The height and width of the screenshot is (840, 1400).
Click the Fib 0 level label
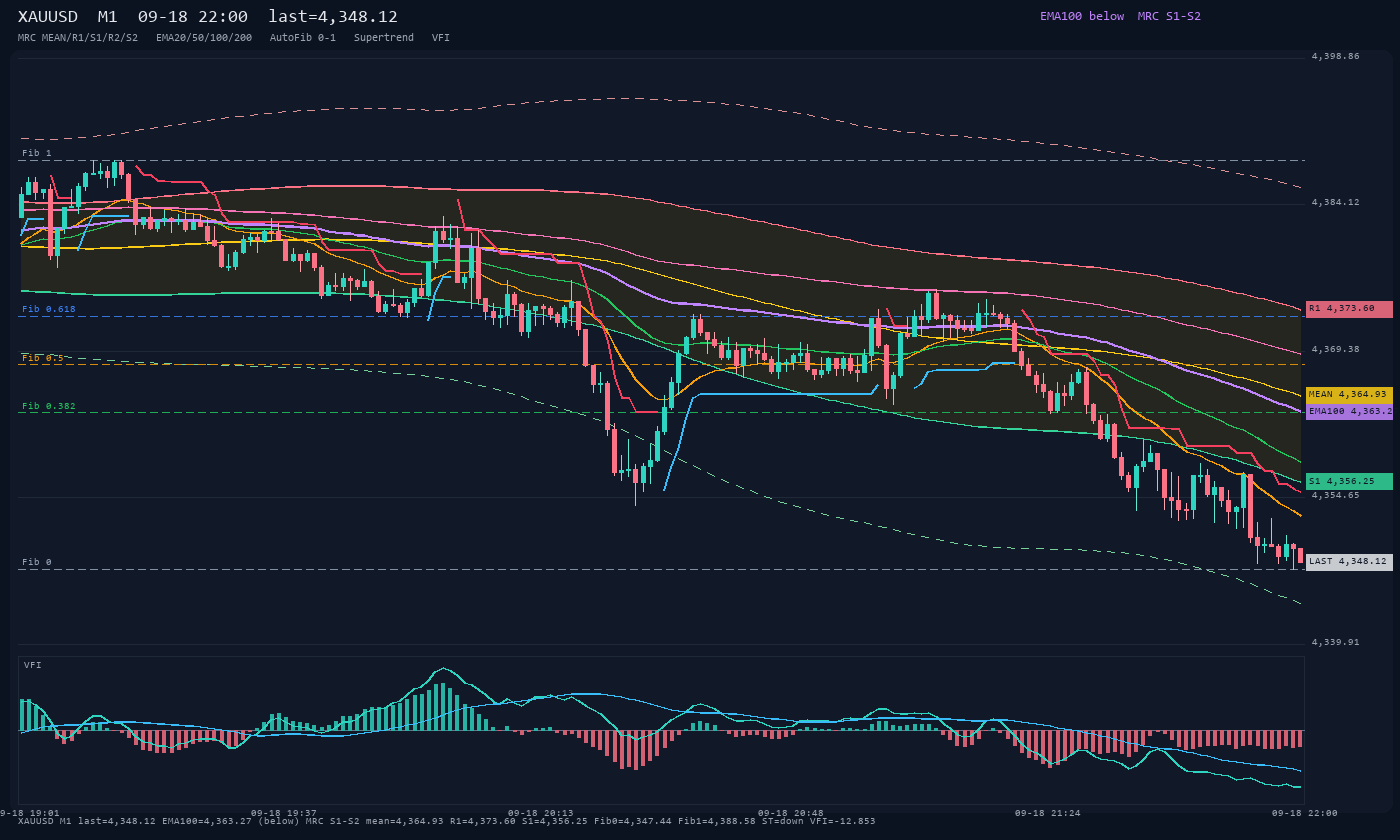click(x=37, y=562)
